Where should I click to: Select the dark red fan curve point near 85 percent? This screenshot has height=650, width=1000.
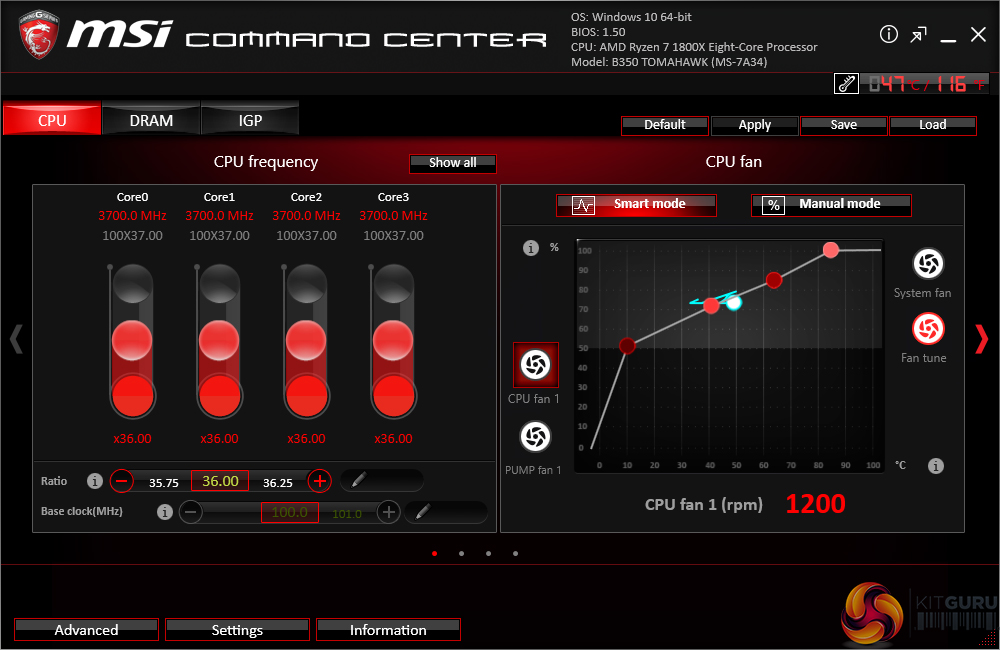coord(774,280)
